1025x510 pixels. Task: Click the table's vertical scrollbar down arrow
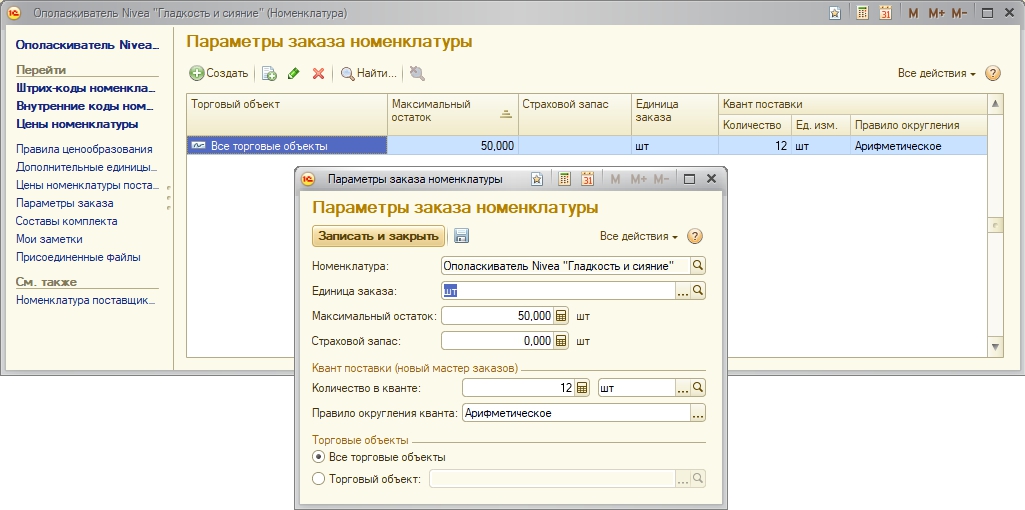coord(995,346)
